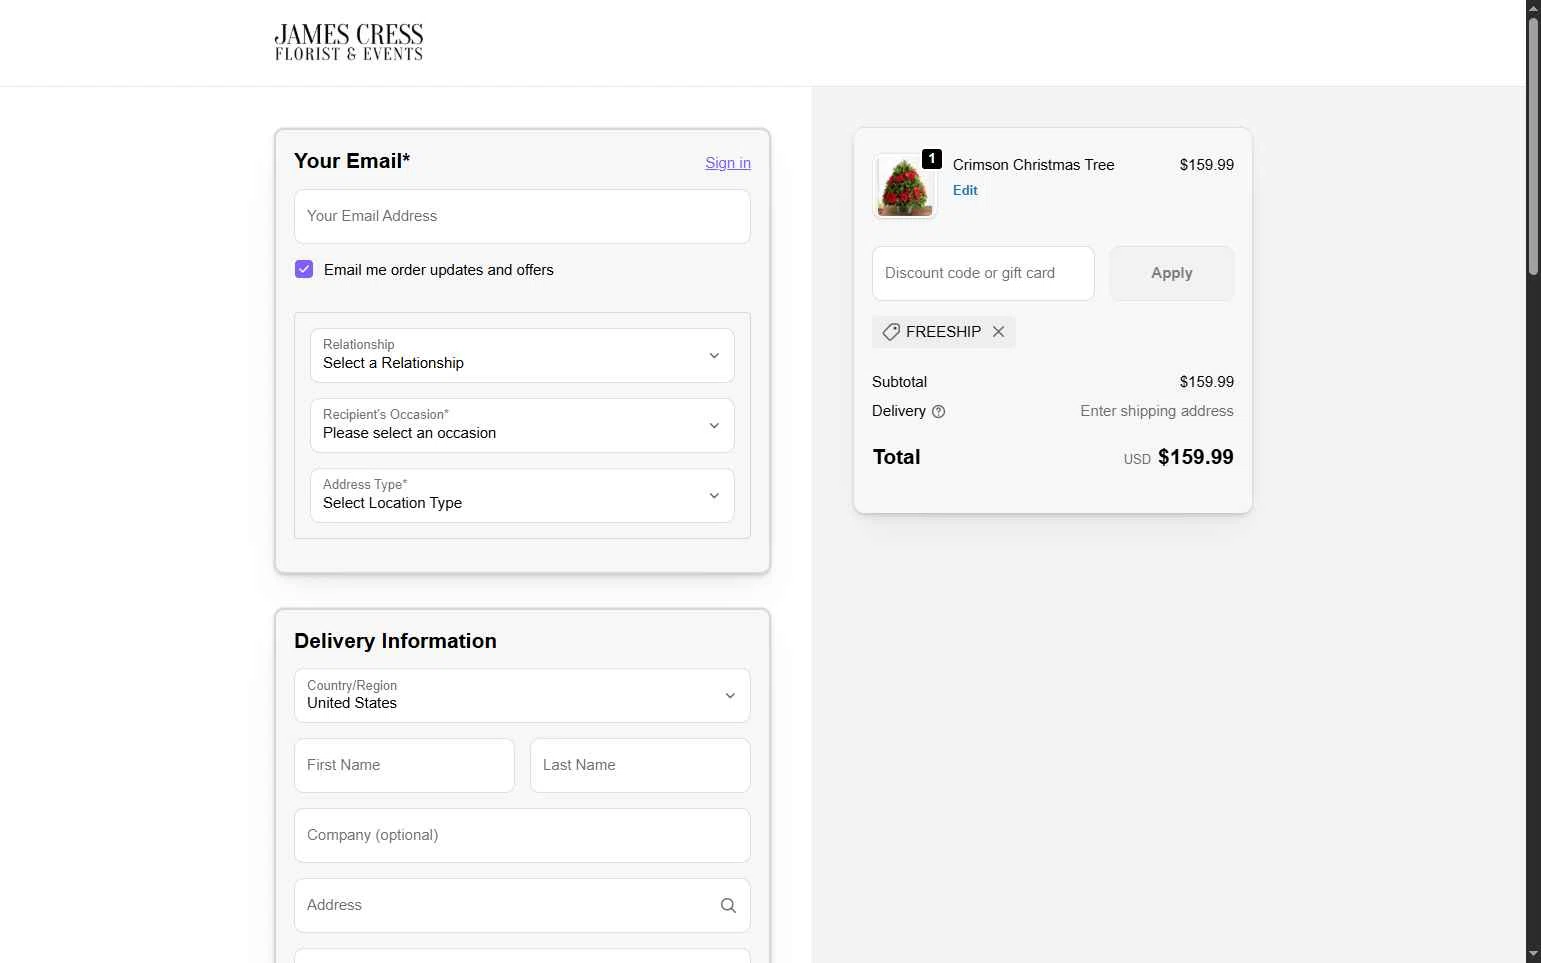This screenshot has height=963, width=1541.
Task: Click the Enter shipping address text
Action: pyautogui.click(x=1156, y=411)
